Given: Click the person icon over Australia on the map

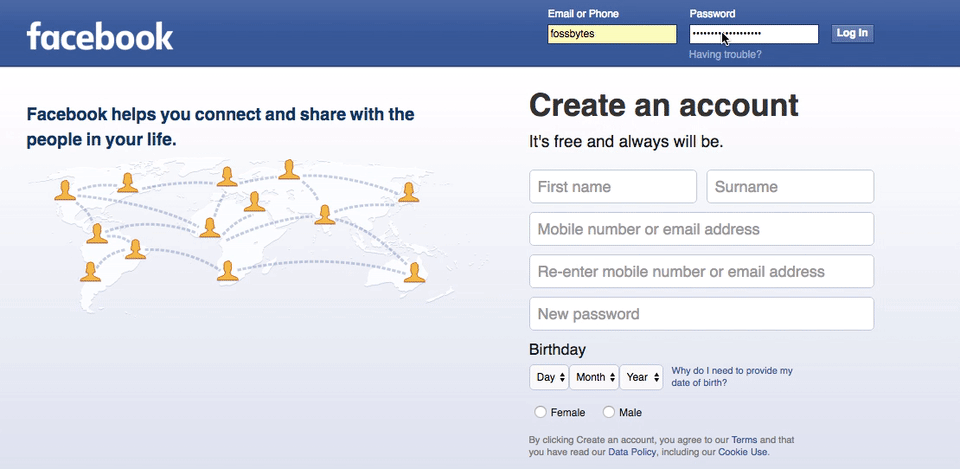Looking at the screenshot, I should (x=414, y=272).
